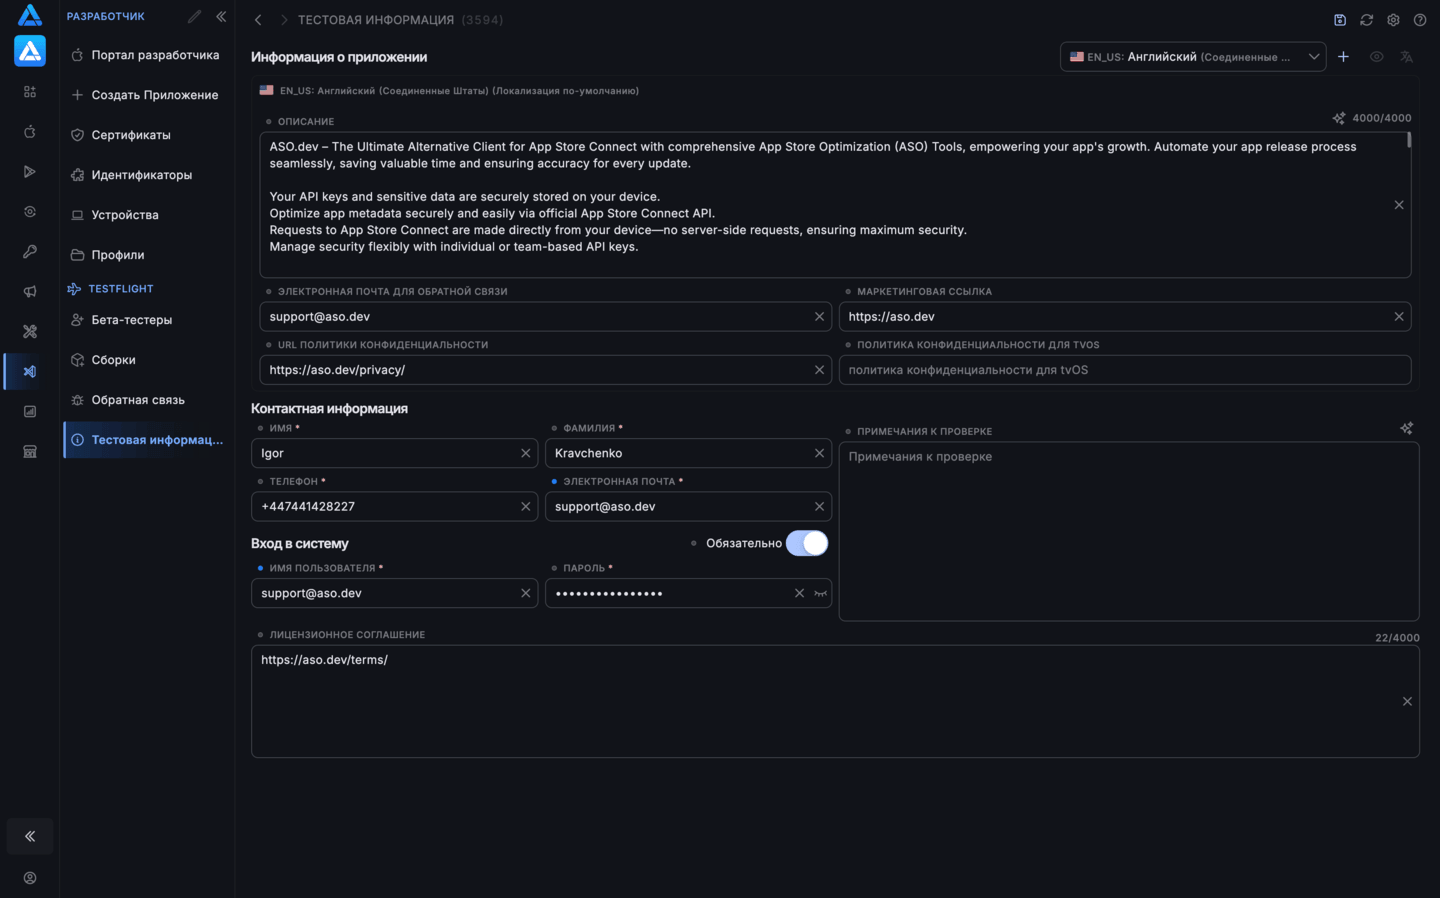Open Портал разработчика
The height and width of the screenshot is (898, 1440).
coord(146,55)
